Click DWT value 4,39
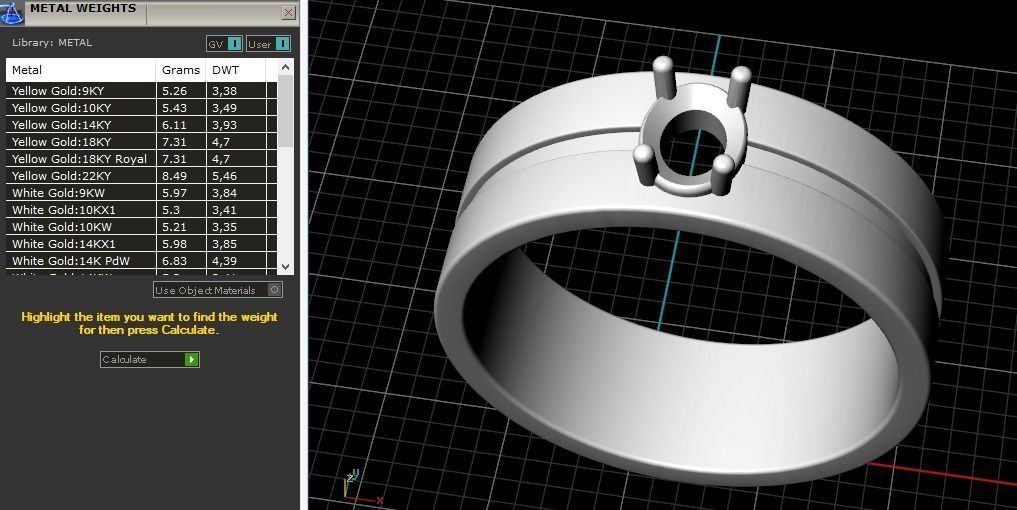Screen dimensions: 1017x510 [224, 261]
